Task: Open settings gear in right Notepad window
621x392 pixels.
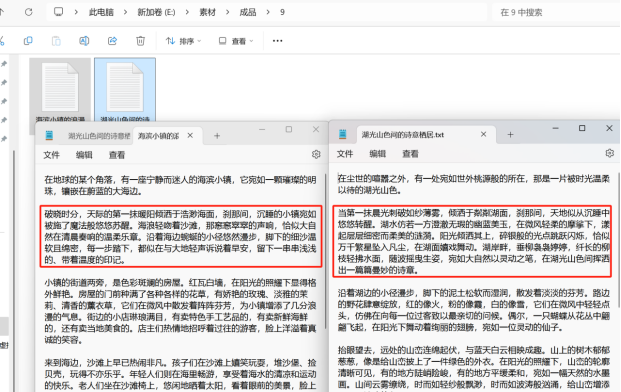Action: pos(610,153)
